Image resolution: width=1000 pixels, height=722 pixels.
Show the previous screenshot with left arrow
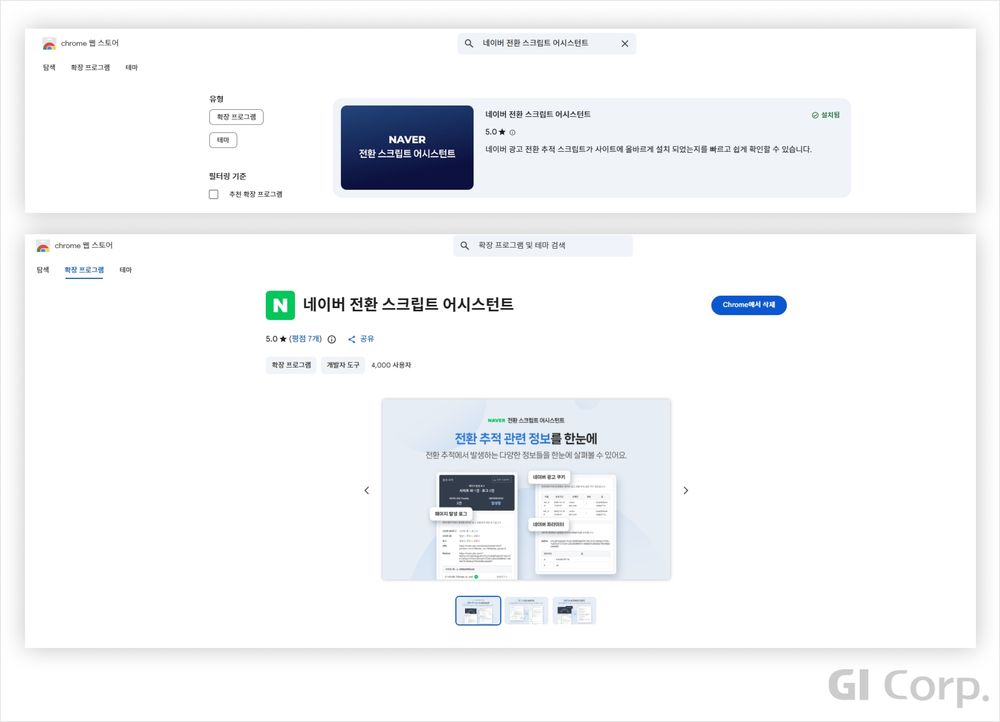click(x=367, y=490)
